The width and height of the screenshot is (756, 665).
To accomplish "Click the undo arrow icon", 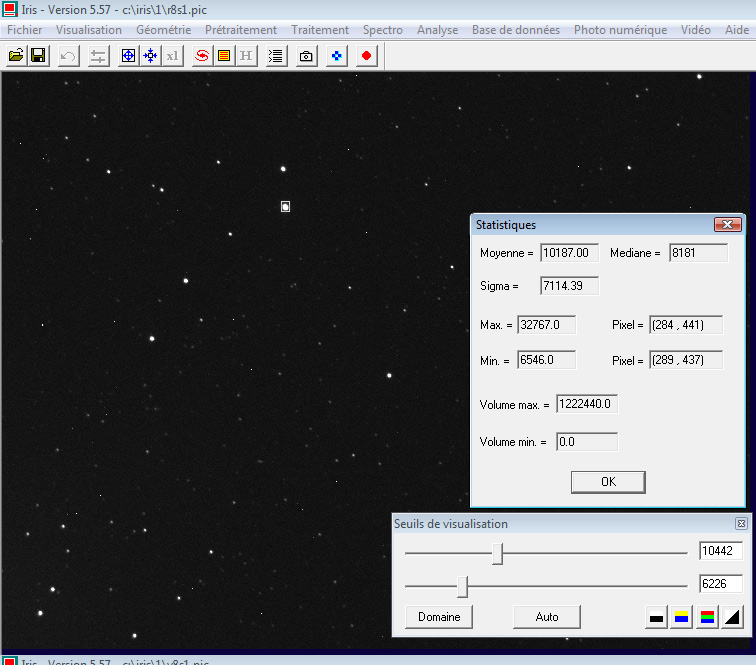I will [x=68, y=56].
